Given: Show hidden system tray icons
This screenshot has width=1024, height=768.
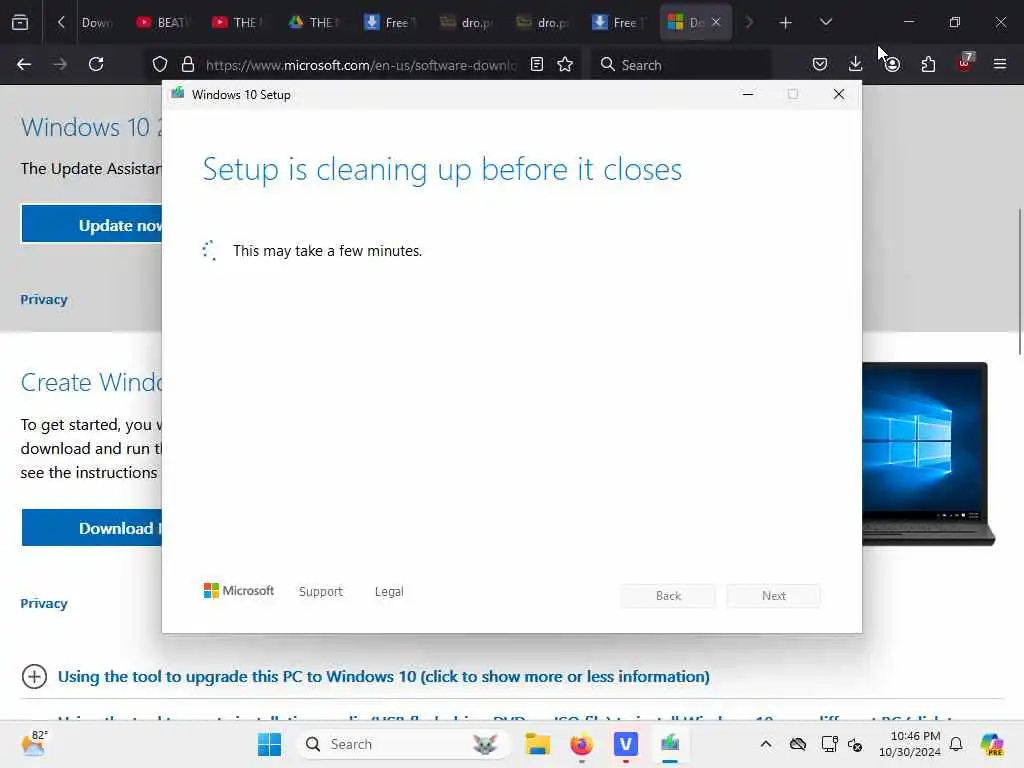Looking at the screenshot, I should tap(766, 744).
